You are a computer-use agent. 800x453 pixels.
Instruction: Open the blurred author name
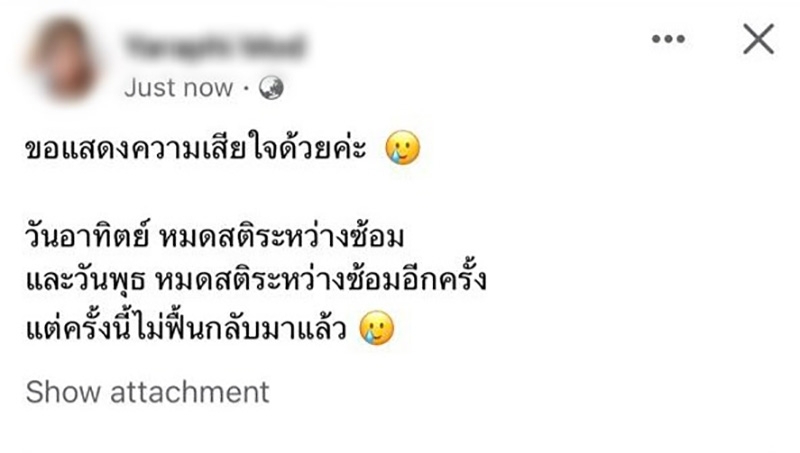point(214,46)
